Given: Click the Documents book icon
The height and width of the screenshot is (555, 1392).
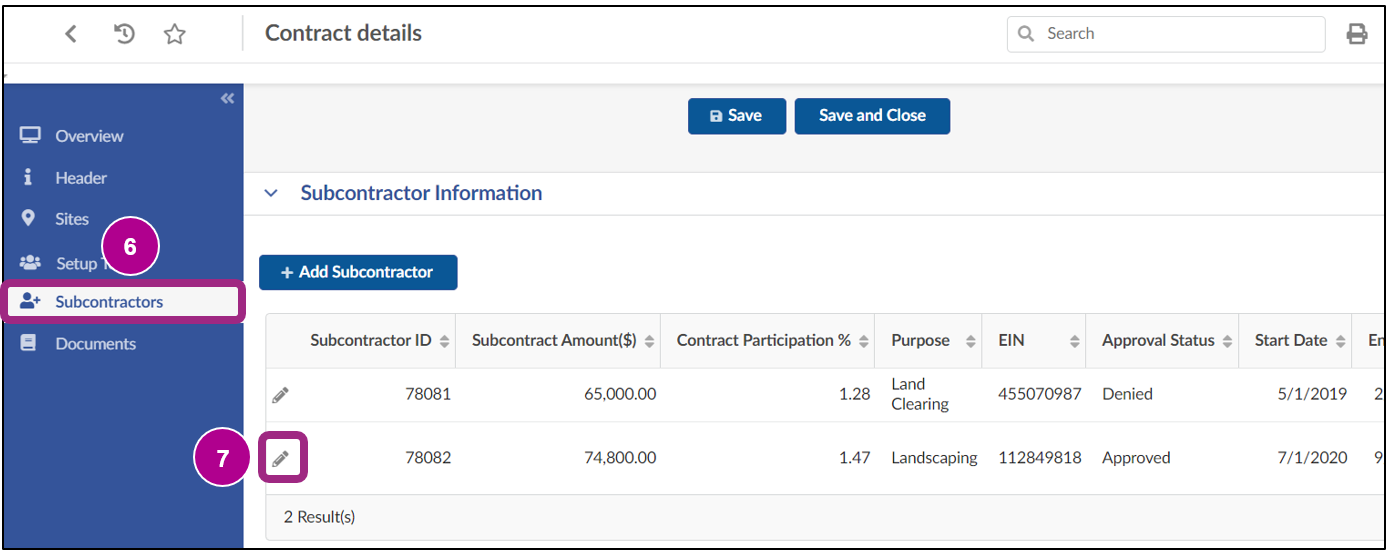Looking at the screenshot, I should pyautogui.click(x=28, y=343).
